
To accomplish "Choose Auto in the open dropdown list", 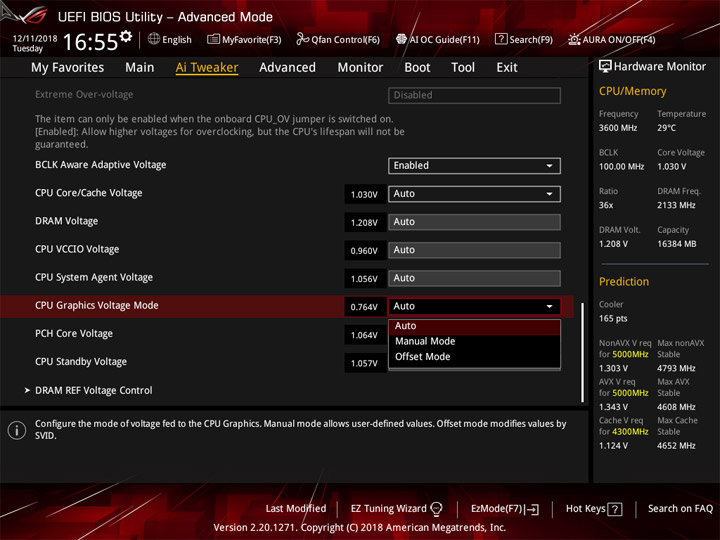I will (474, 326).
